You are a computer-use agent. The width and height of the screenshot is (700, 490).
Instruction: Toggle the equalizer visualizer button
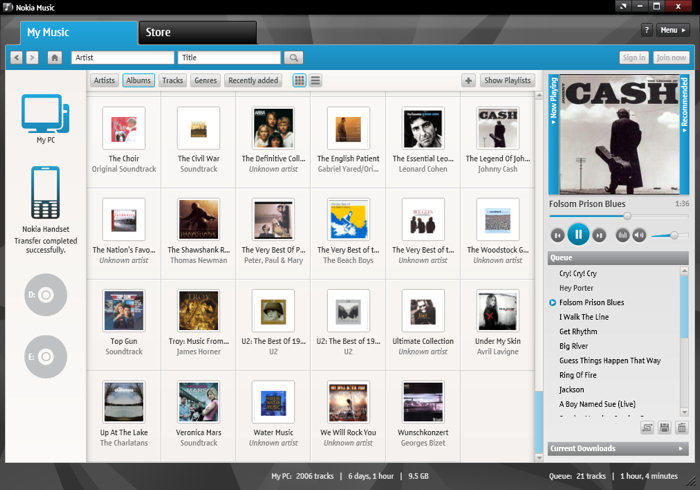click(622, 235)
